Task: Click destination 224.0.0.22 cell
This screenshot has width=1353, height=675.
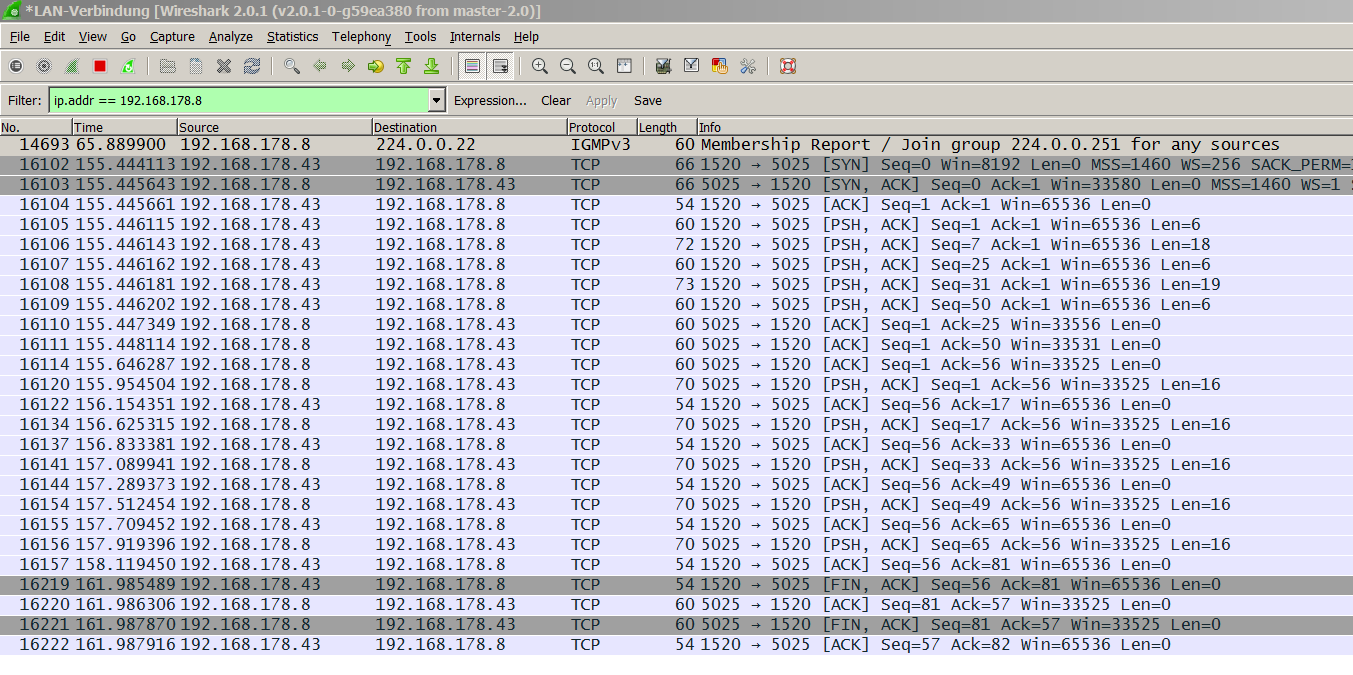Action: [425, 144]
